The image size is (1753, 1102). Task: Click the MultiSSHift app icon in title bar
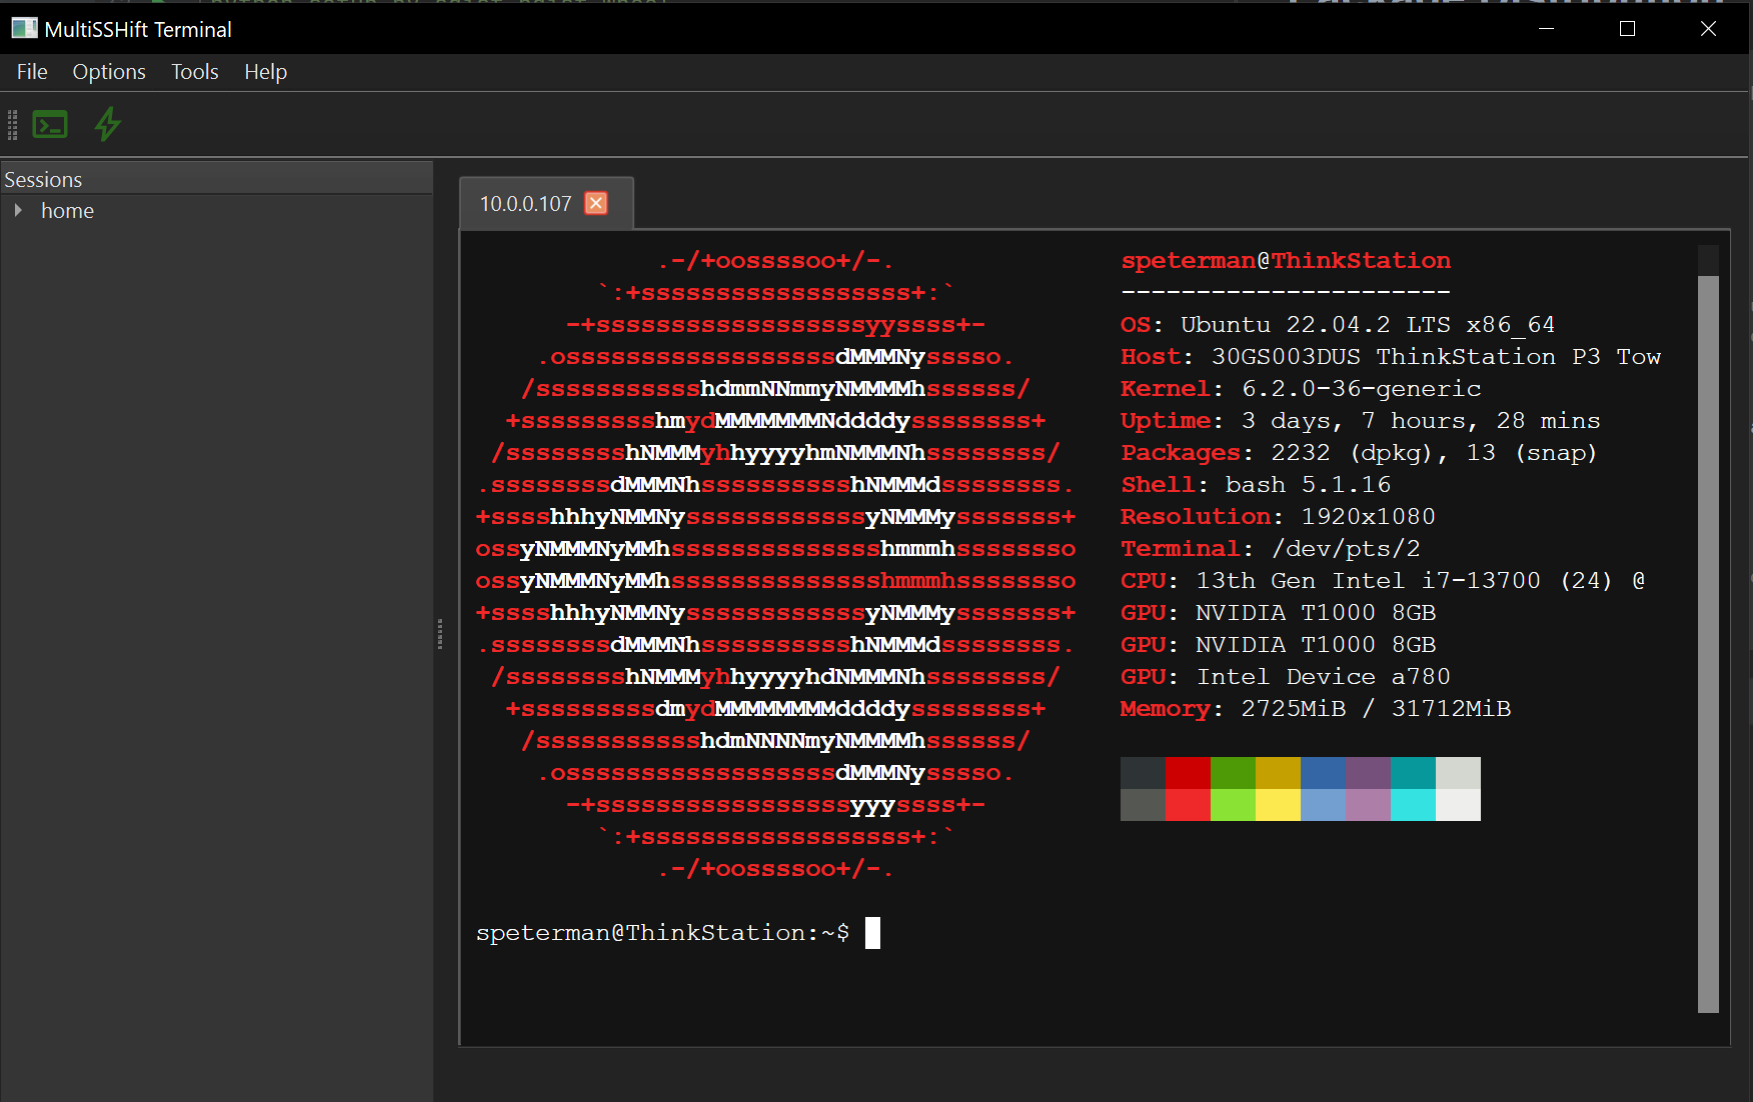[x=24, y=29]
